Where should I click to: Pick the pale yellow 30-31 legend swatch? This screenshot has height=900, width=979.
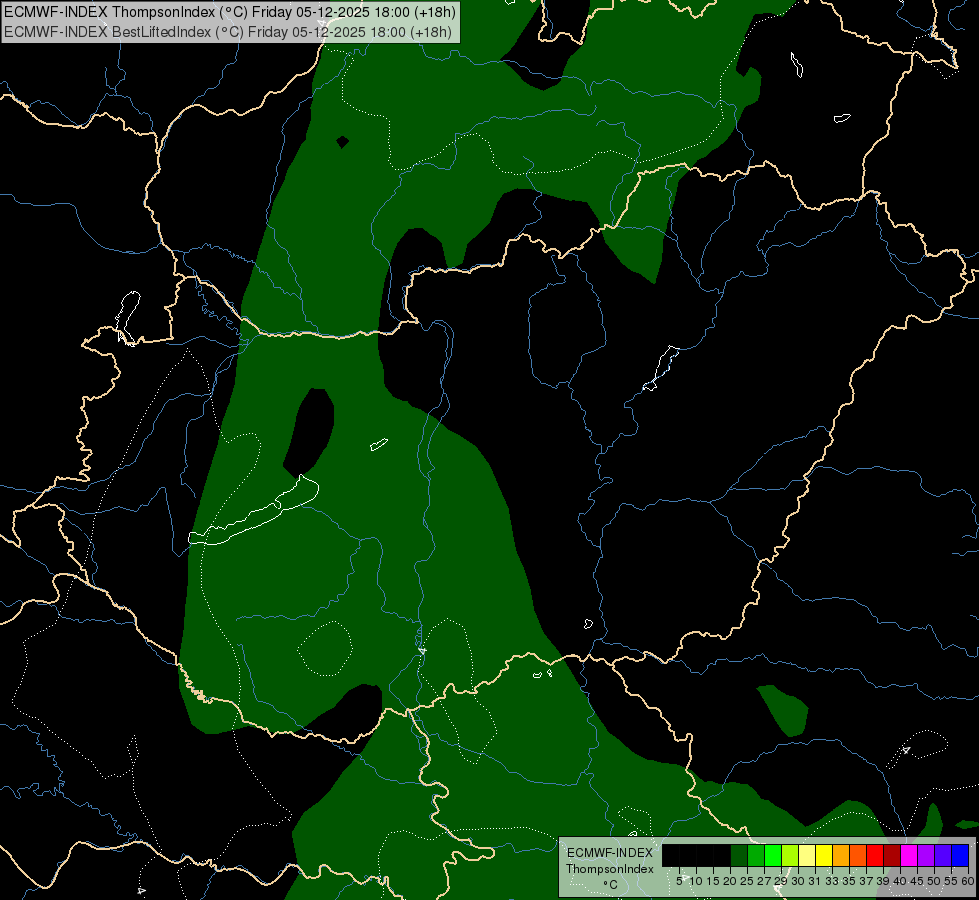tap(807, 855)
